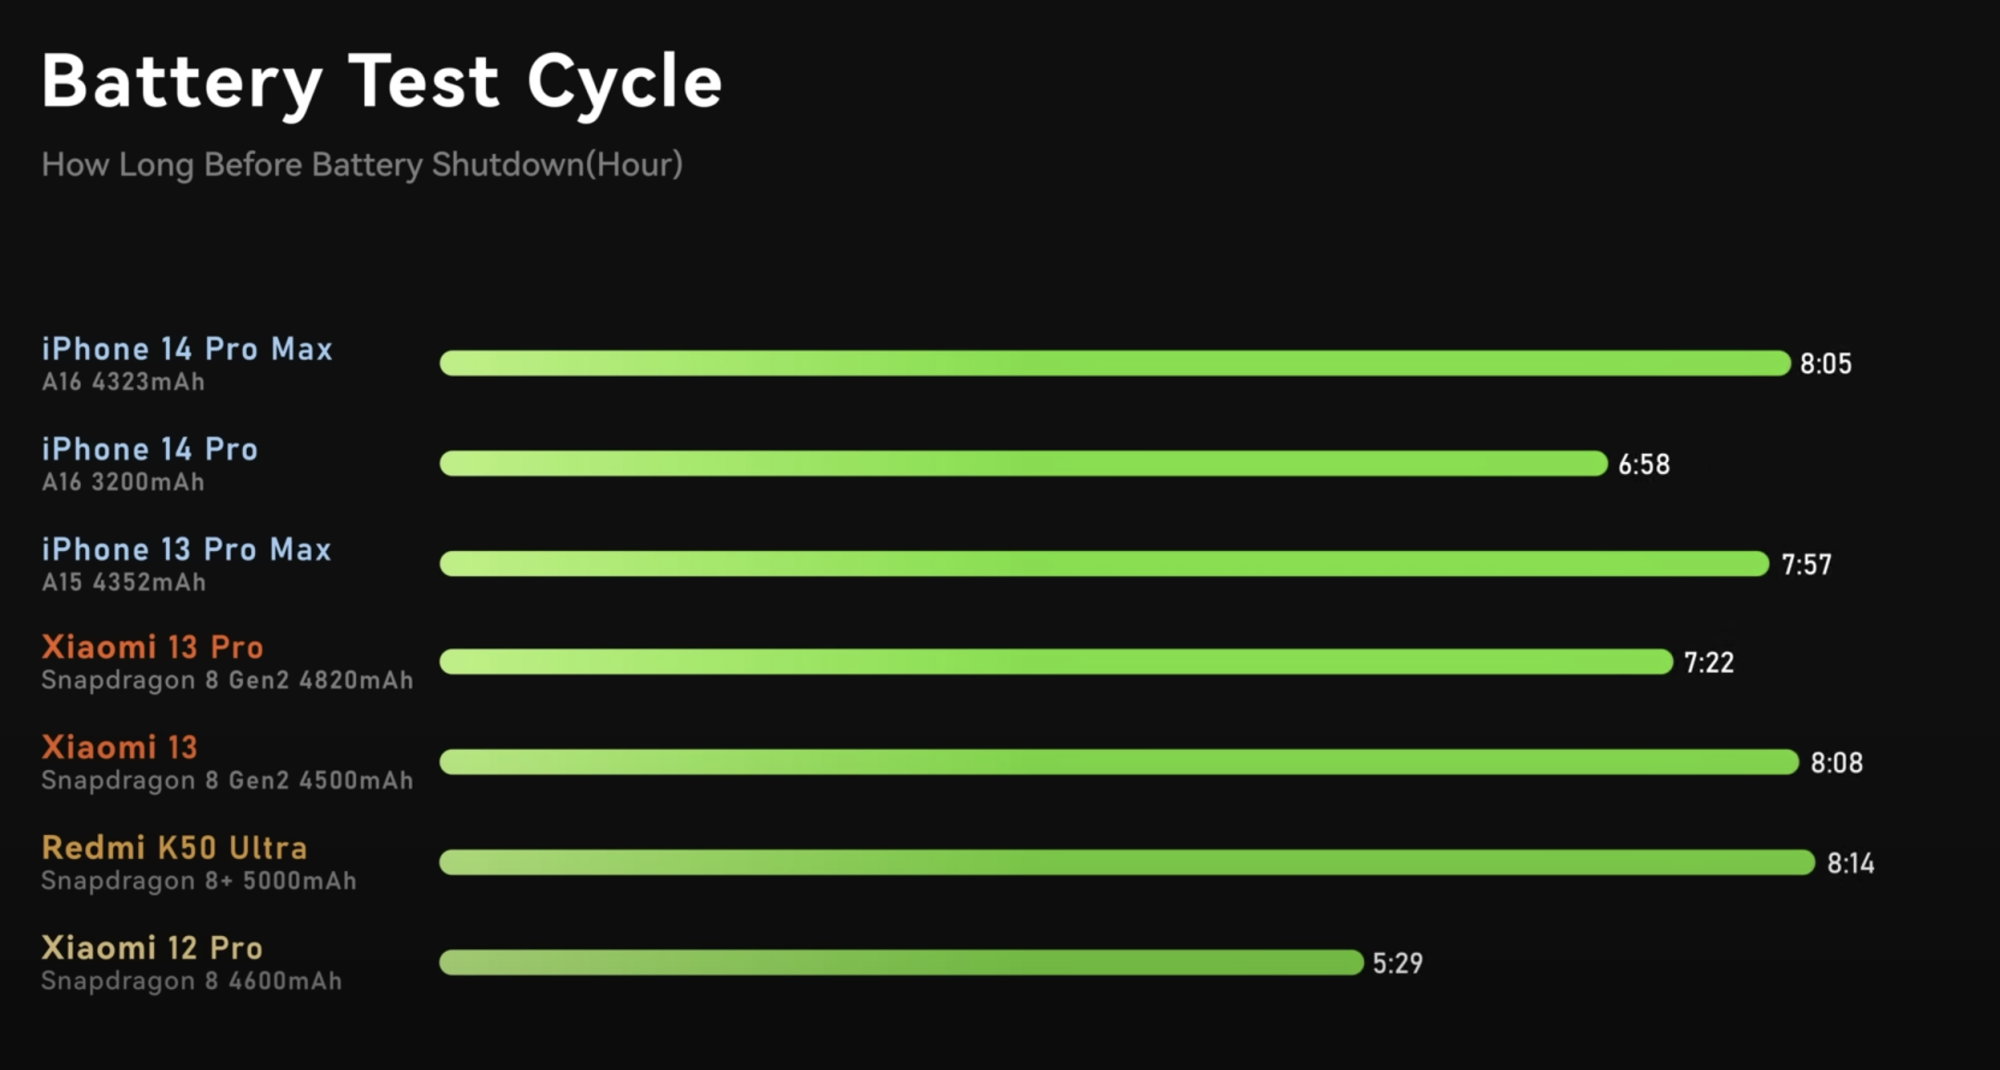This screenshot has height=1070, width=2000.
Task: Click the iPhone 14 Pro green bar
Action: click(x=1024, y=463)
